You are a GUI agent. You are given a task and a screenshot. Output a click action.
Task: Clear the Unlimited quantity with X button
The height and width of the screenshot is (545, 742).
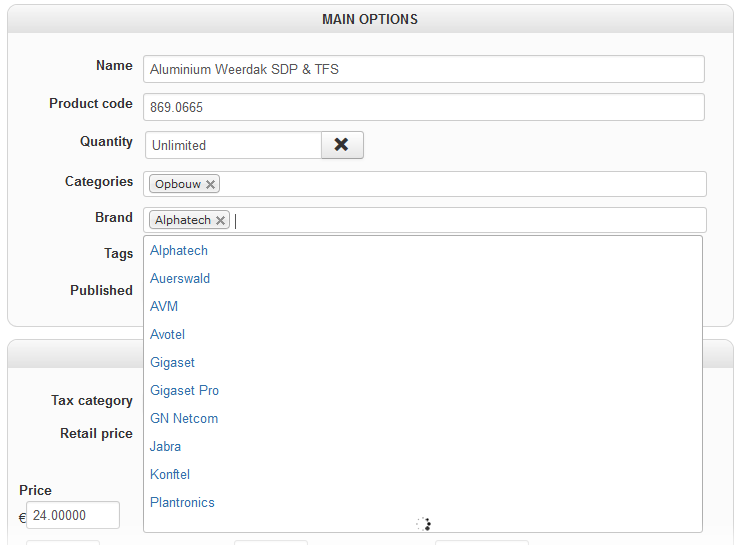coord(342,145)
